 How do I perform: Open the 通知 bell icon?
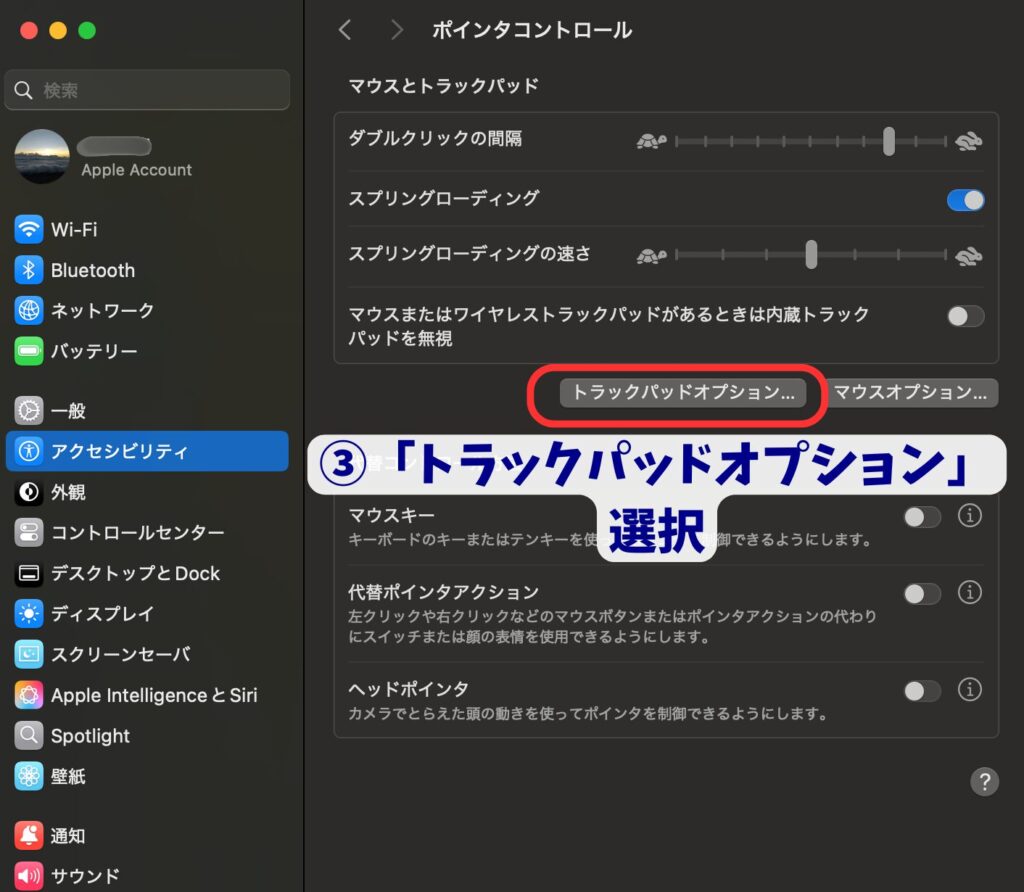pos(29,835)
